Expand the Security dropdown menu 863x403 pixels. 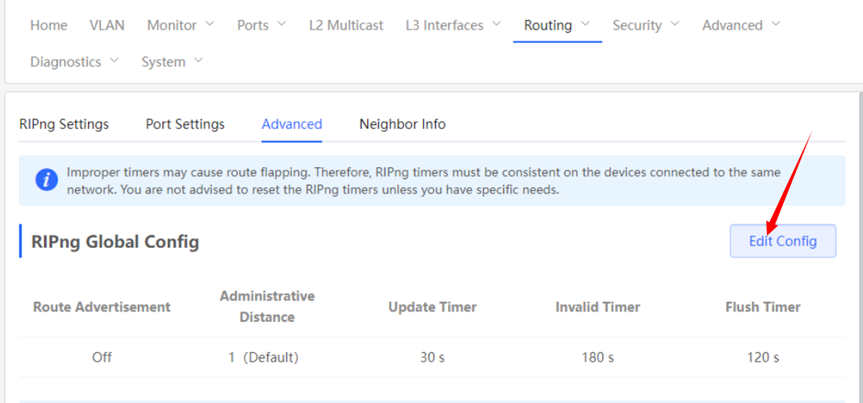(x=646, y=25)
